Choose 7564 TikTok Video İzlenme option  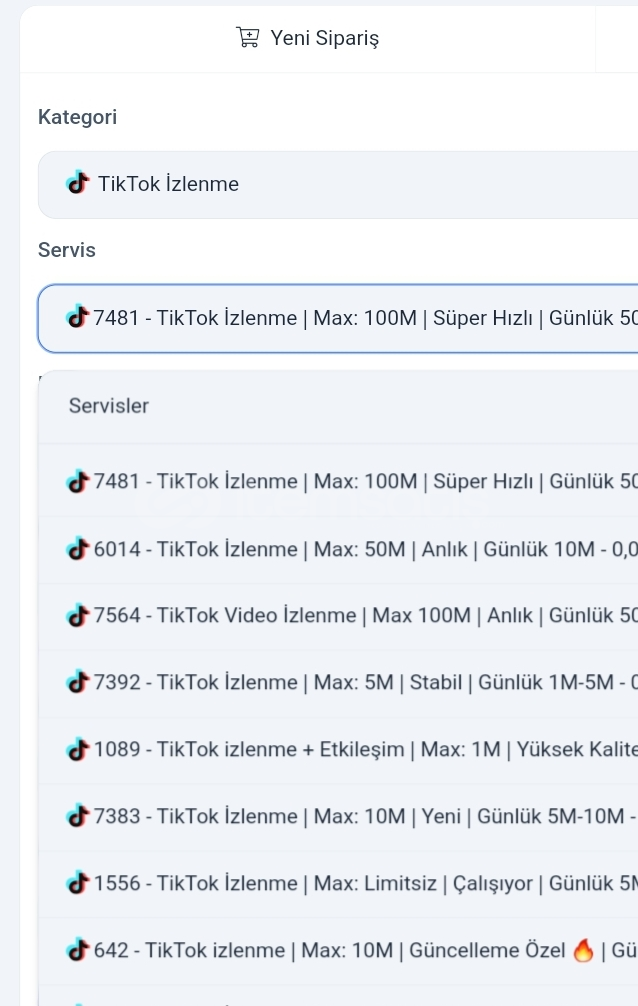pyautogui.click(x=338, y=616)
